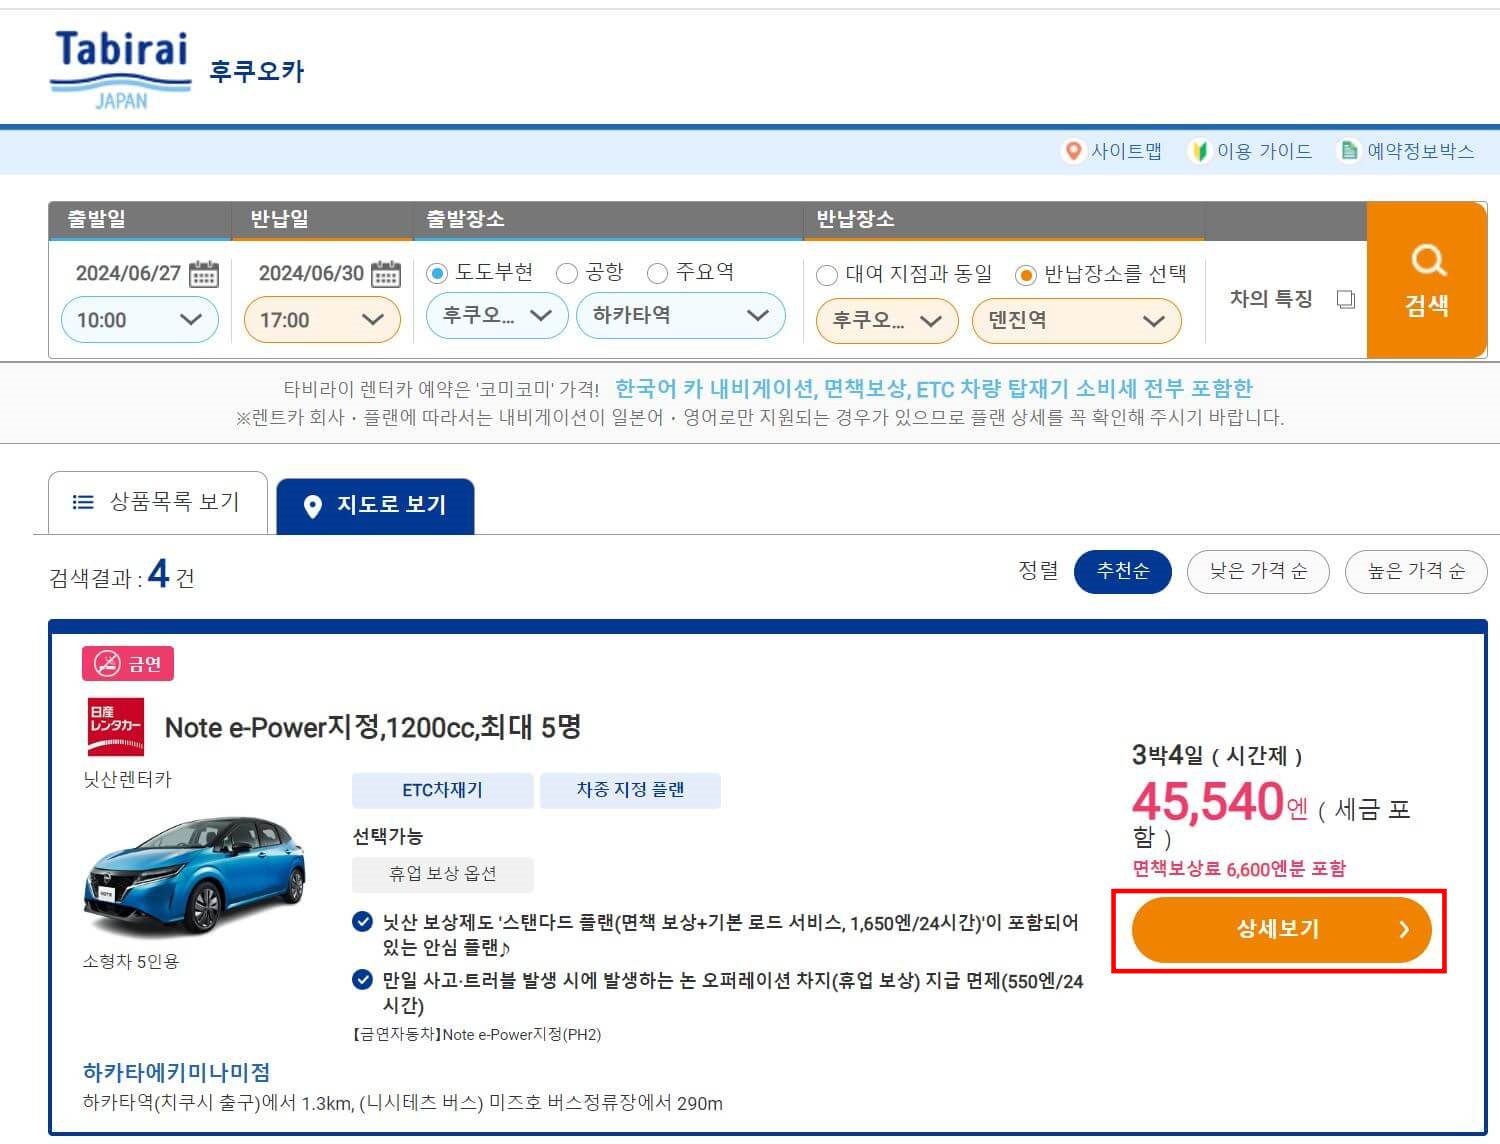Click the Nissan Rent-a-Car logo

(116, 727)
